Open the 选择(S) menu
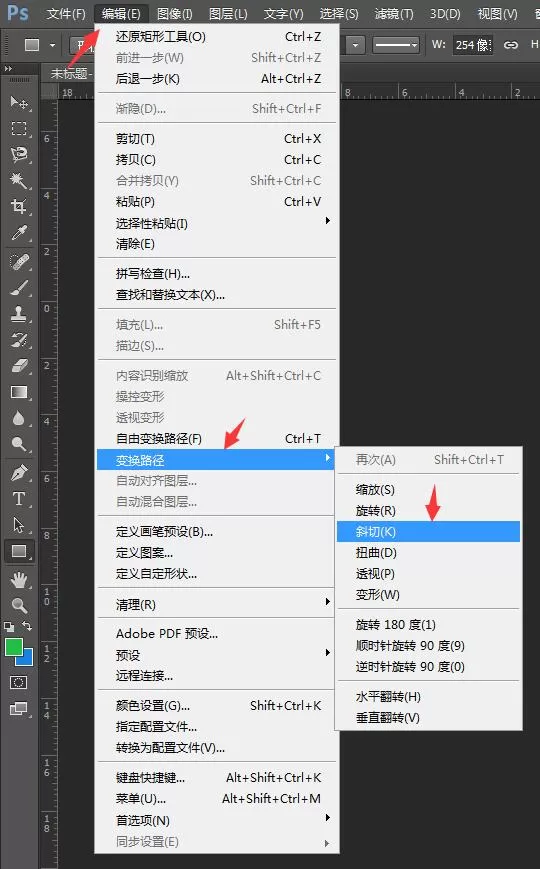The height and width of the screenshot is (869, 540). (x=339, y=13)
